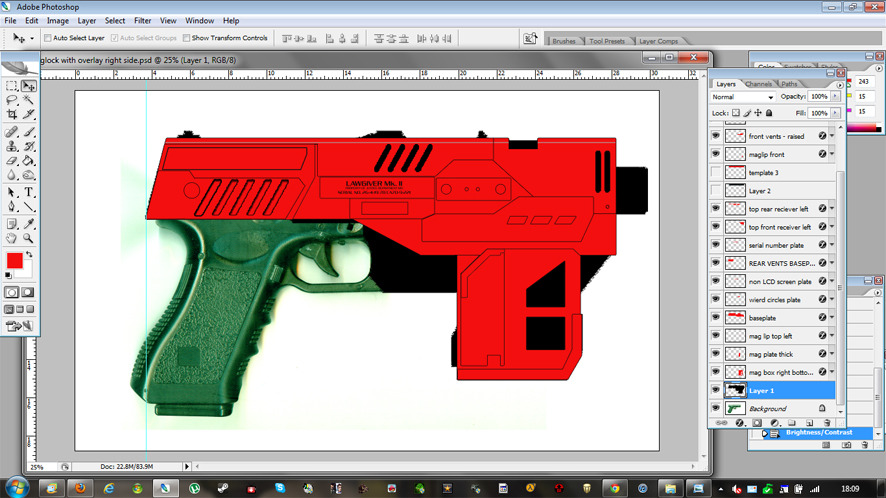Enable the Auto Select Layer checkbox
886x498 pixels.
click(x=48, y=38)
